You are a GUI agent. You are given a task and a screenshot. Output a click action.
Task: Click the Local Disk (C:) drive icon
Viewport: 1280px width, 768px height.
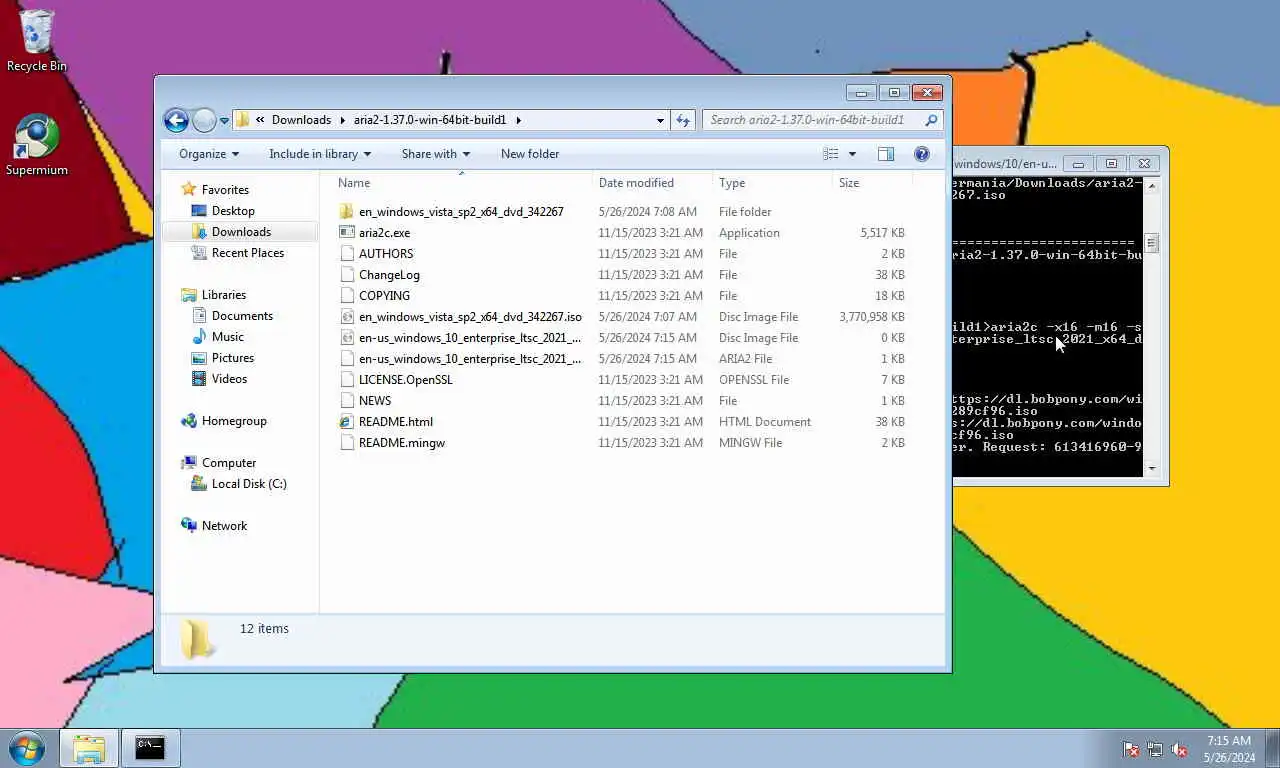pyautogui.click(x=199, y=484)
